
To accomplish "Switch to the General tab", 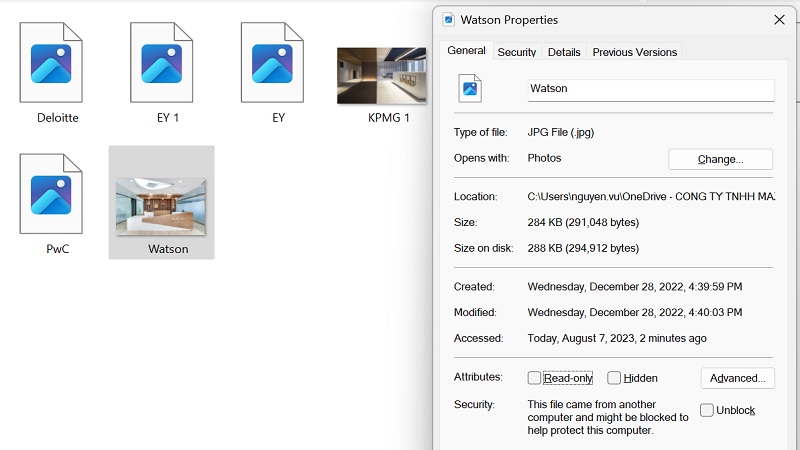I will (466, 51).
